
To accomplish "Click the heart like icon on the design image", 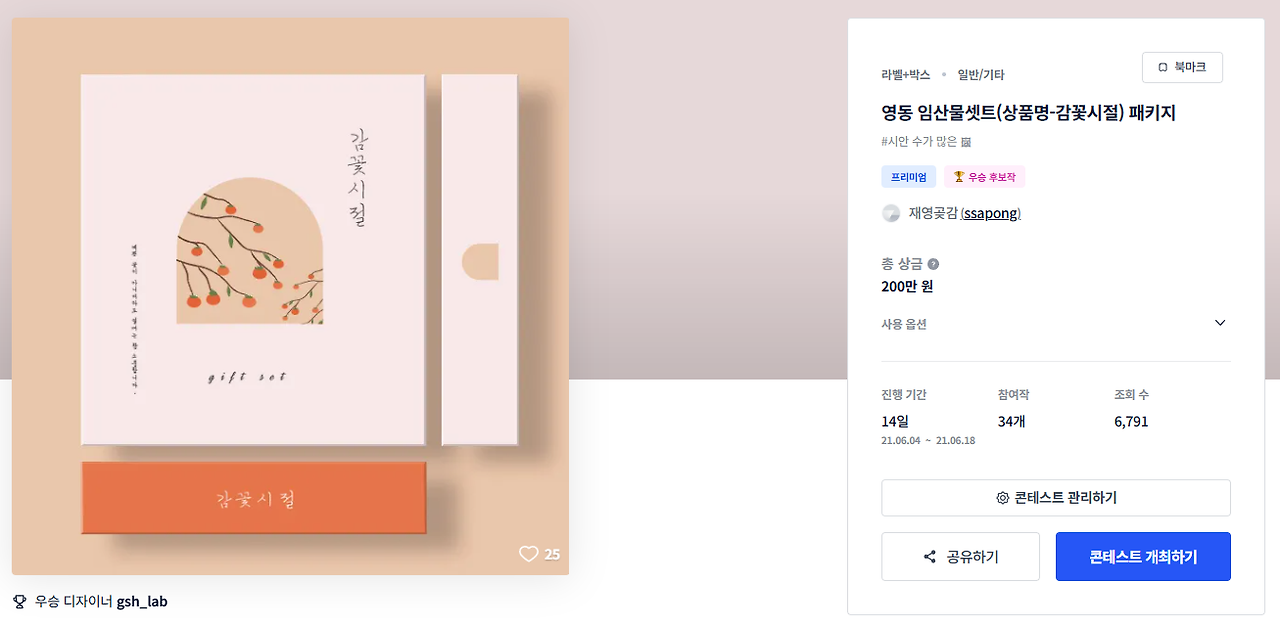I will coord(528,554).
